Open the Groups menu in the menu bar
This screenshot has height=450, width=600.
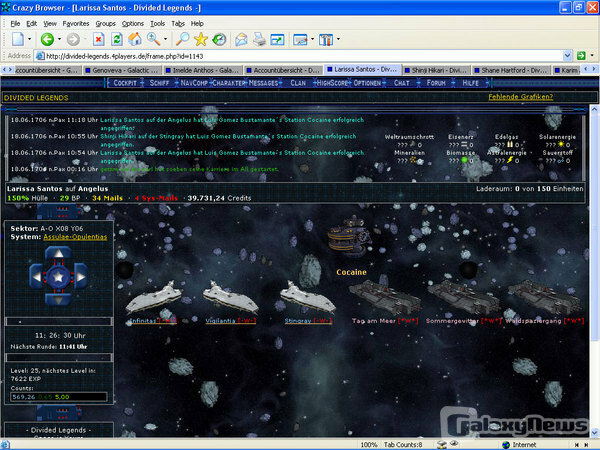pos(105,22)
